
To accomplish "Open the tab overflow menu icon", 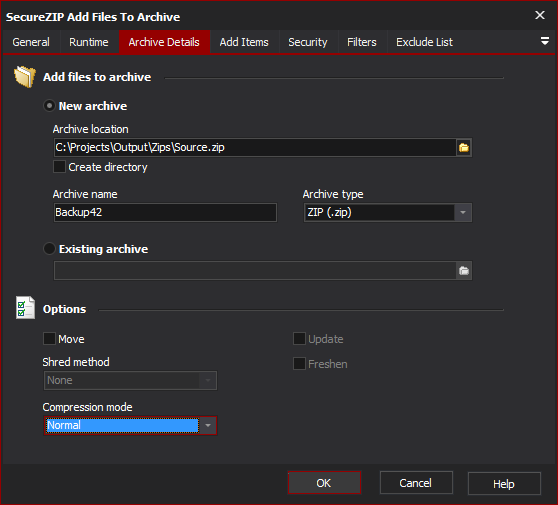I will 544,41.
